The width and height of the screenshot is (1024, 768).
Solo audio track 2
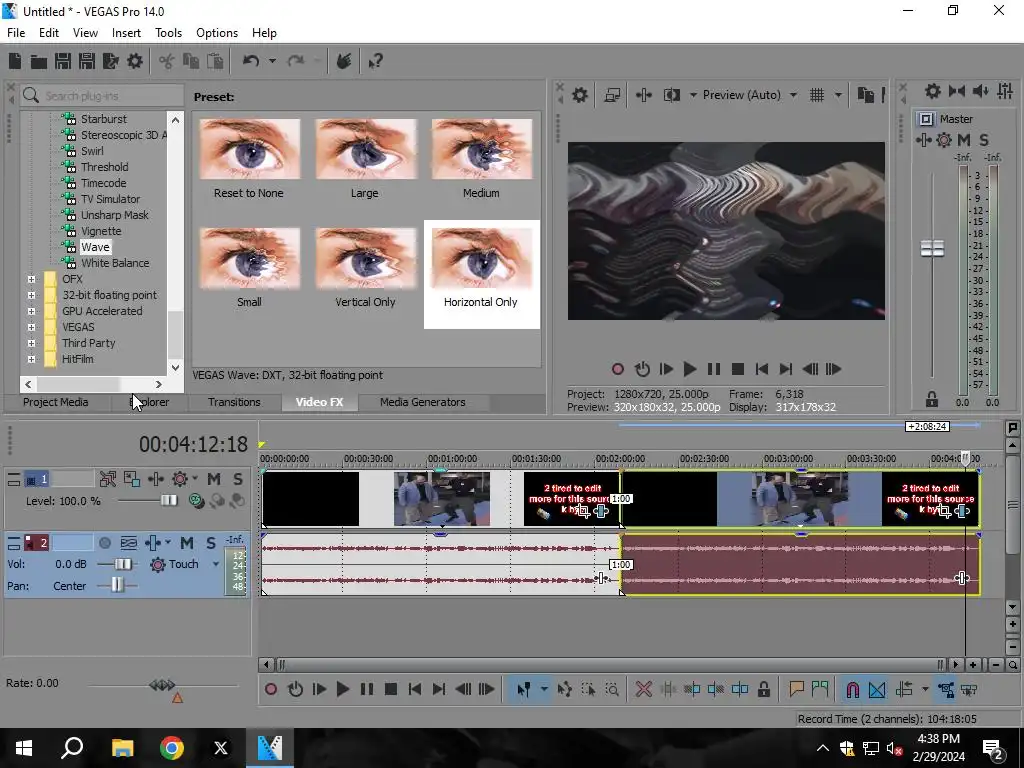click(211, 543)
